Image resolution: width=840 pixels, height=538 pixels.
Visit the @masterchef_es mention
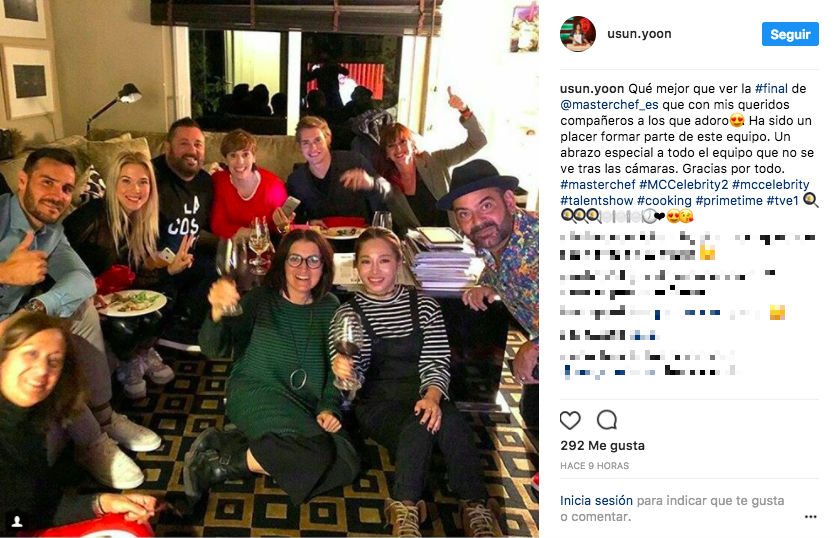(609, 104)
